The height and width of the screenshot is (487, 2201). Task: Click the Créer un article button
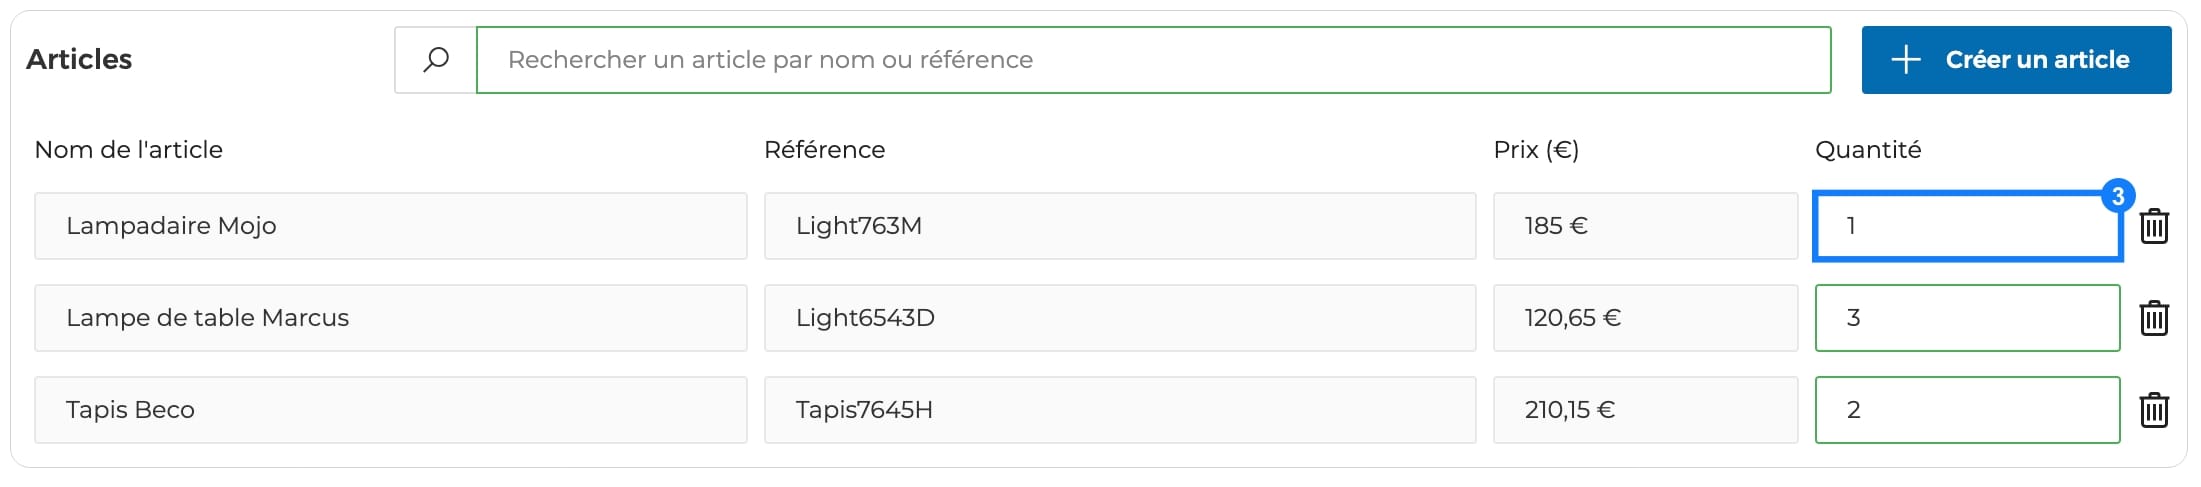(x=2016, y=60)
